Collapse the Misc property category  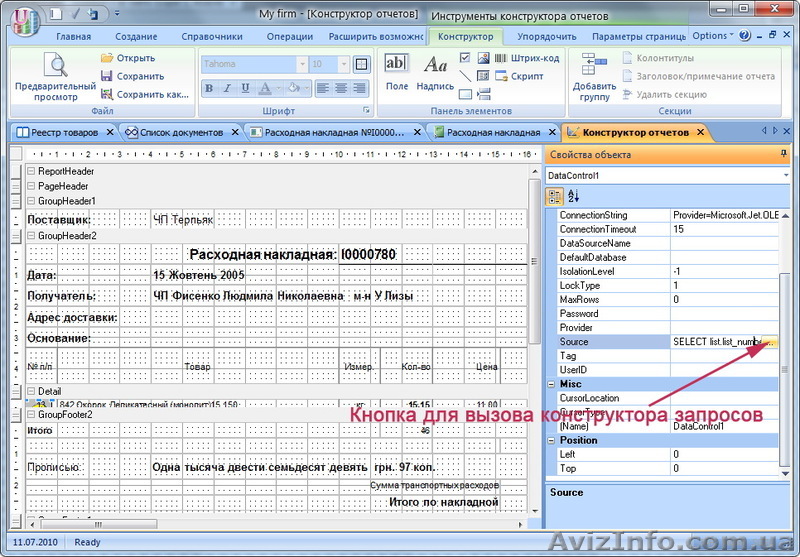551,384
